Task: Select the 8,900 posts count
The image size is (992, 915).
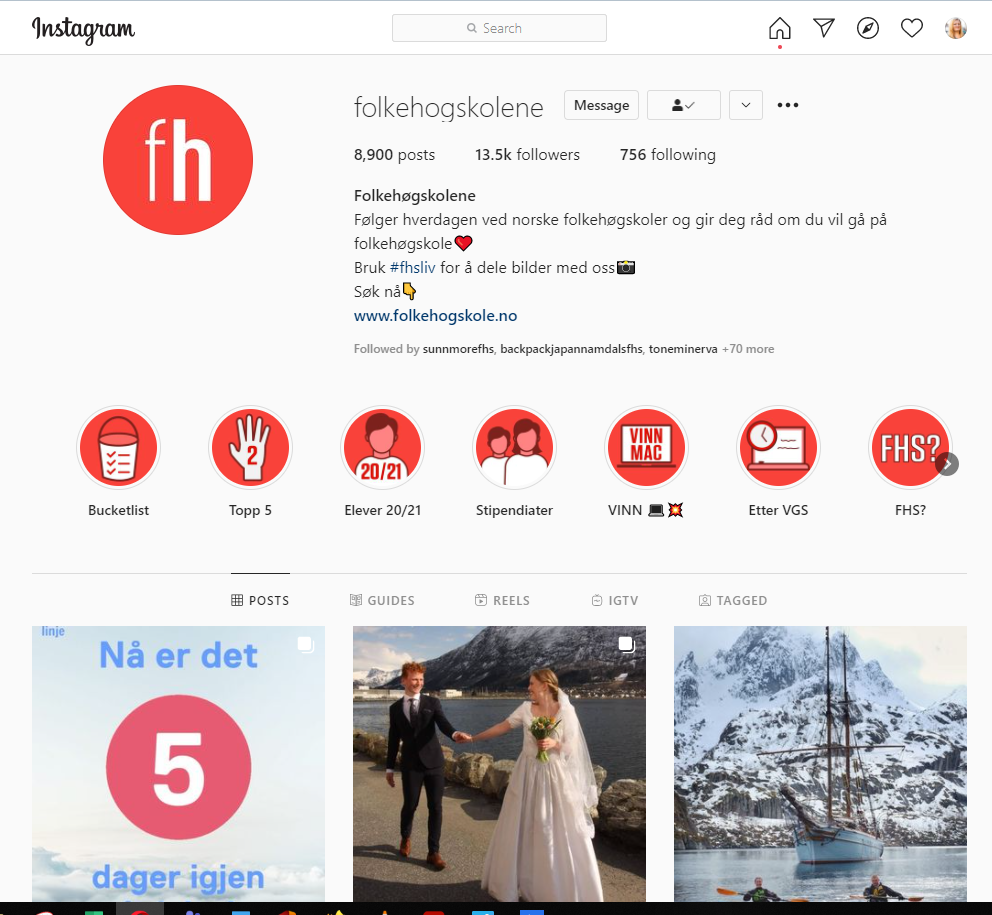Action: tap(394, 154)
